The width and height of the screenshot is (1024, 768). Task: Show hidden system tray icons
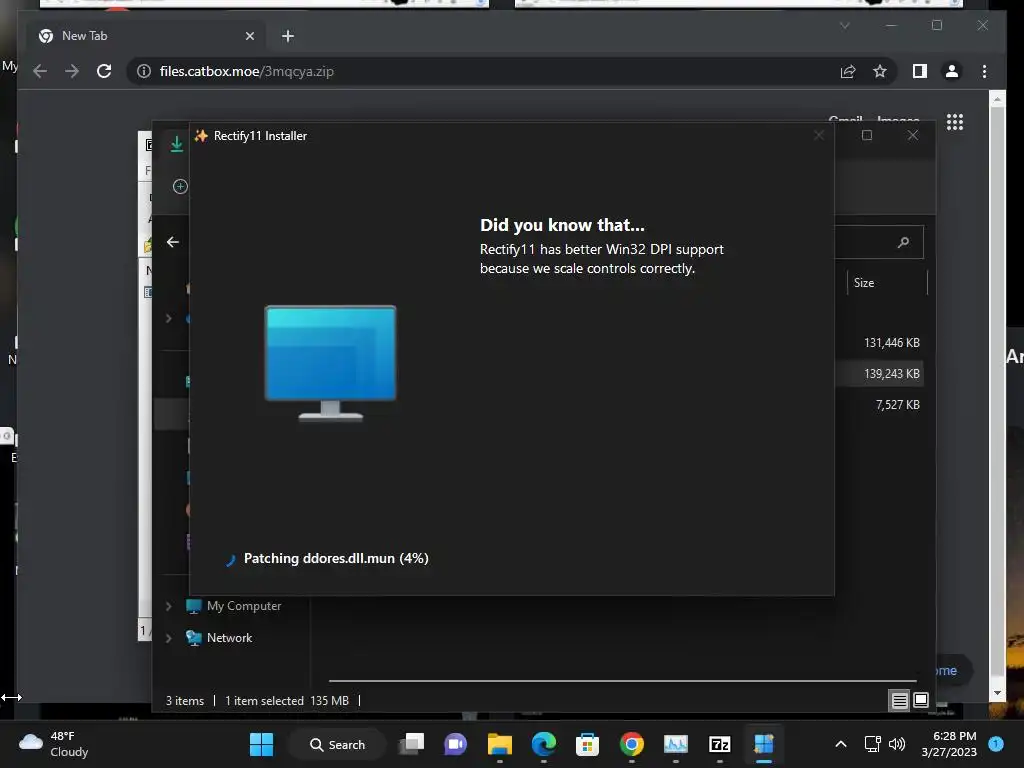[841, 744]
